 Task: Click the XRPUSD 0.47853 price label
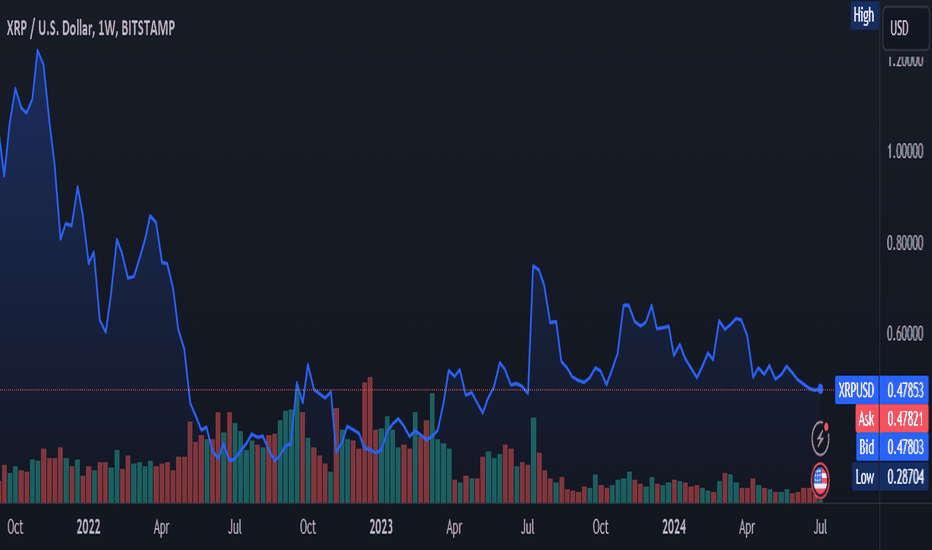click(x=881, y=390)
